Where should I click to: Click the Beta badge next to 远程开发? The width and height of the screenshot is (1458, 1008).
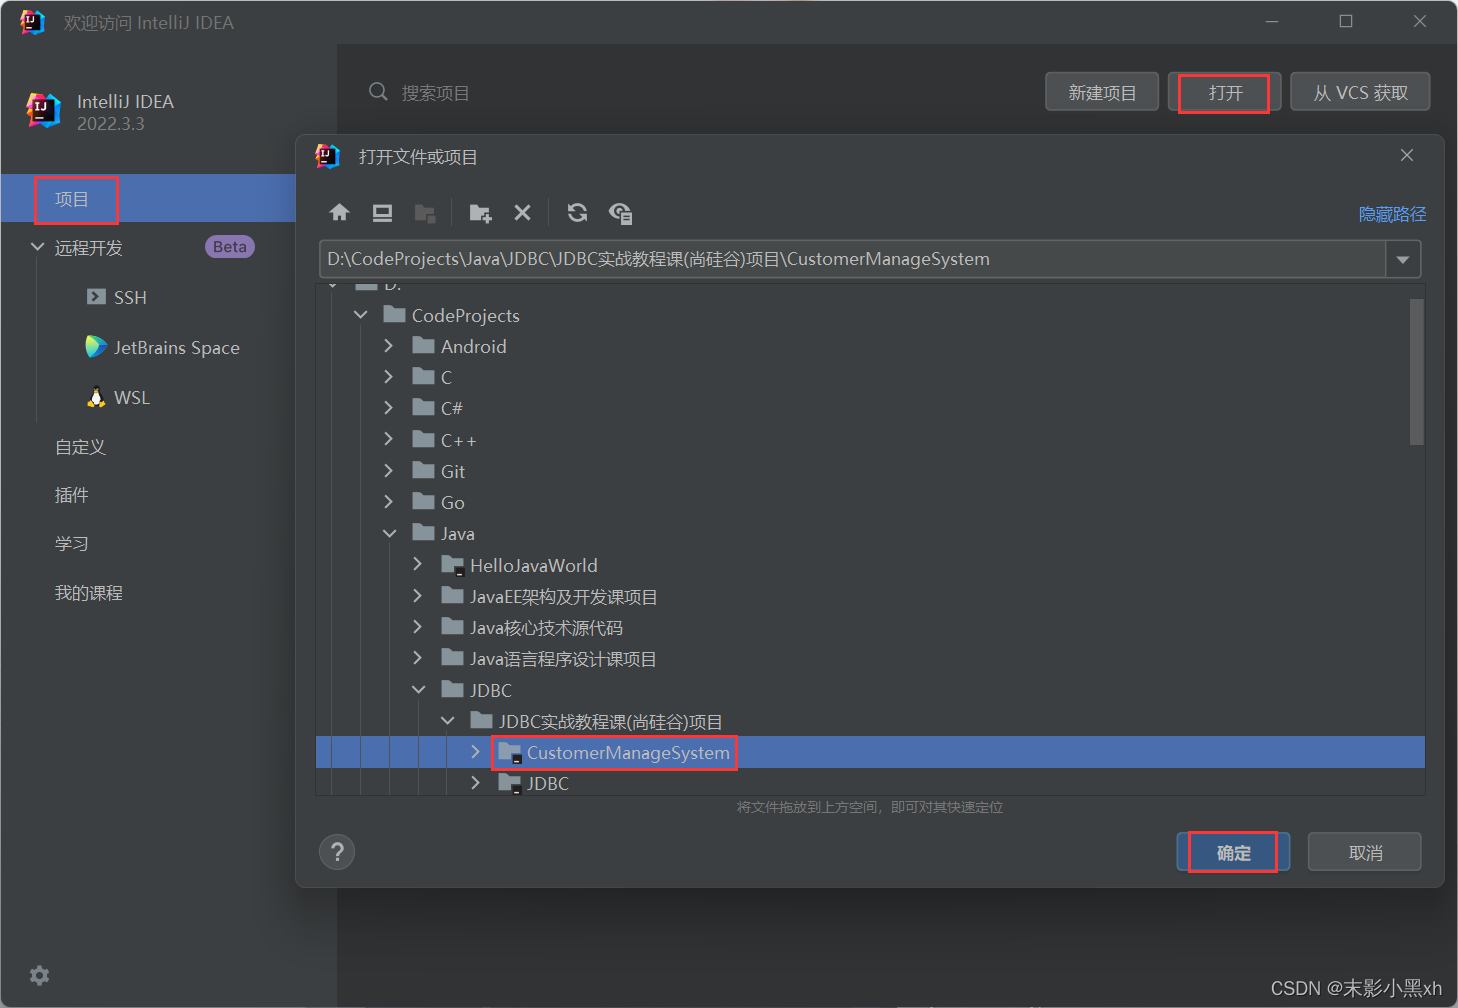[x=230, y=247]
